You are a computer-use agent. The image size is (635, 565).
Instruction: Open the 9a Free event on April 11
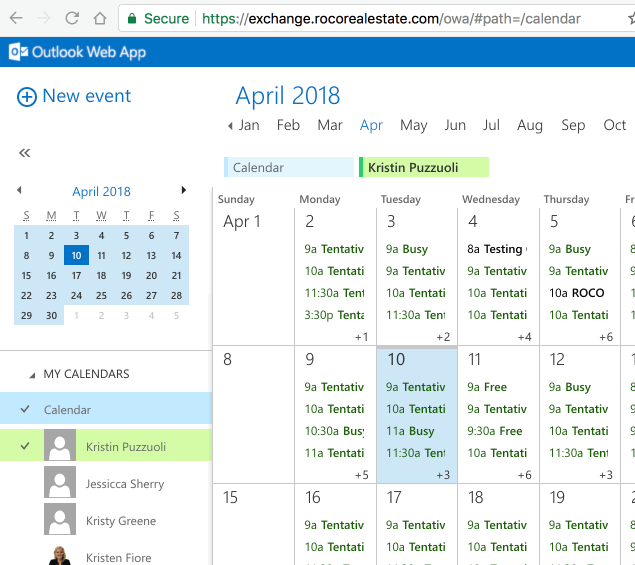point(487,387)
